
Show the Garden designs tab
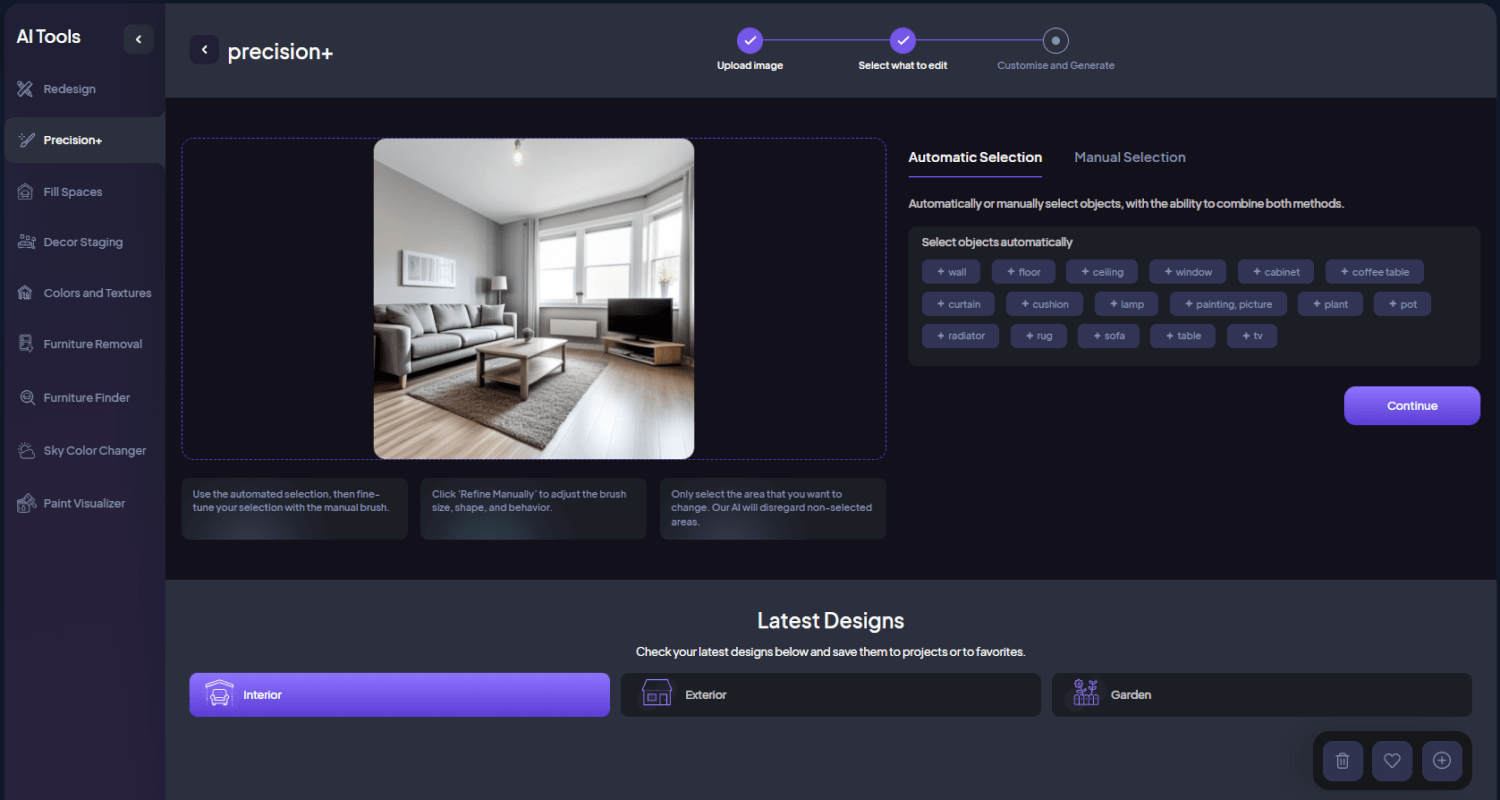(1261, 695)
